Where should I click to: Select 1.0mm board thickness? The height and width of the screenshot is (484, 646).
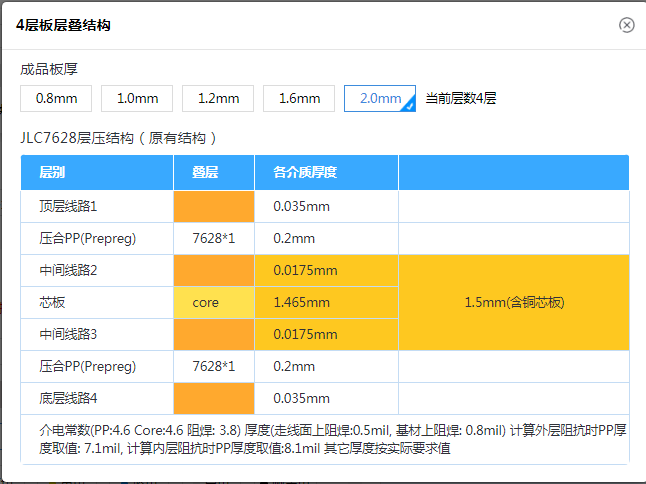[x=137, y=98]
